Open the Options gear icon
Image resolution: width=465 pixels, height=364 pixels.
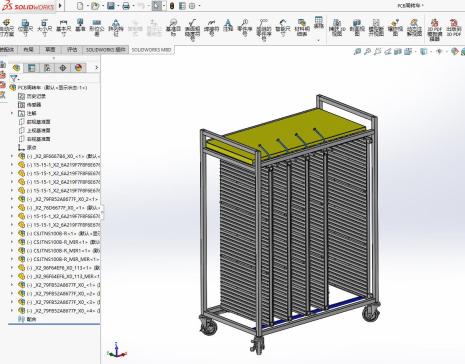coord(192,6)
